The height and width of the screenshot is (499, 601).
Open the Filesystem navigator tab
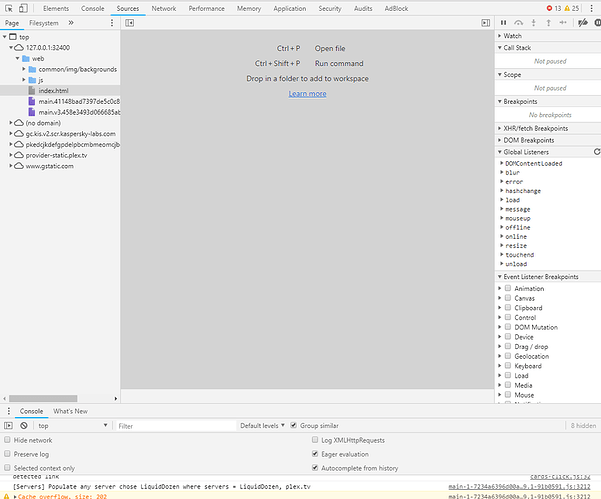click(x=44, y=23)
